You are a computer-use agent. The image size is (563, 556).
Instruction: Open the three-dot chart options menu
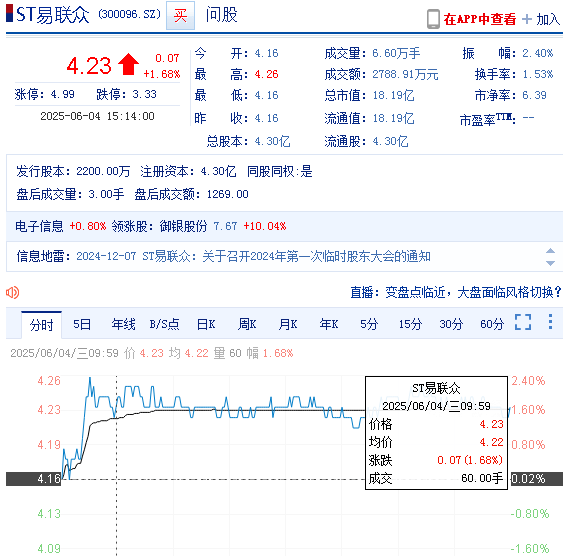(x=550, y=322)
